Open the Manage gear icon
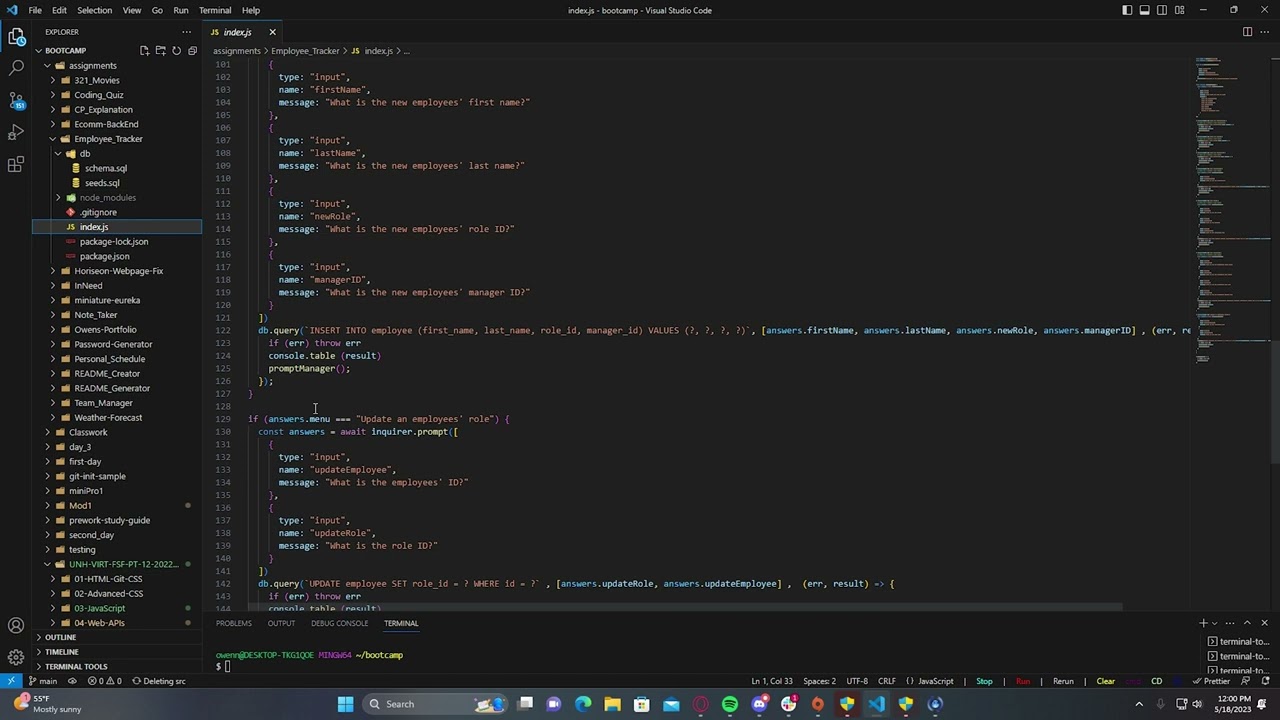Viewport: 1280px width, 720px height. 16,657
